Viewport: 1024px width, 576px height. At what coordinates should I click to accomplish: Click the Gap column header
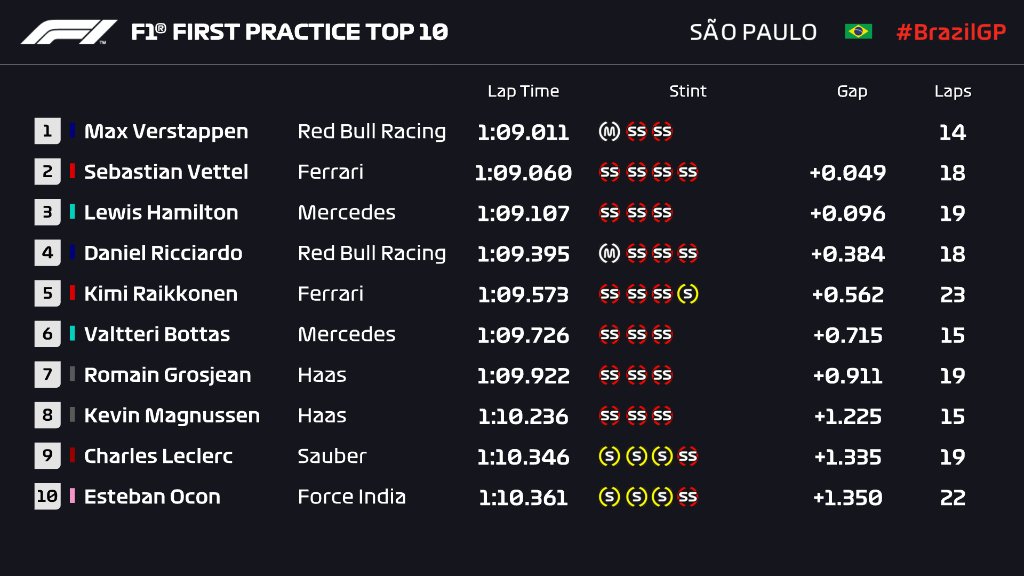pos(852,91)
